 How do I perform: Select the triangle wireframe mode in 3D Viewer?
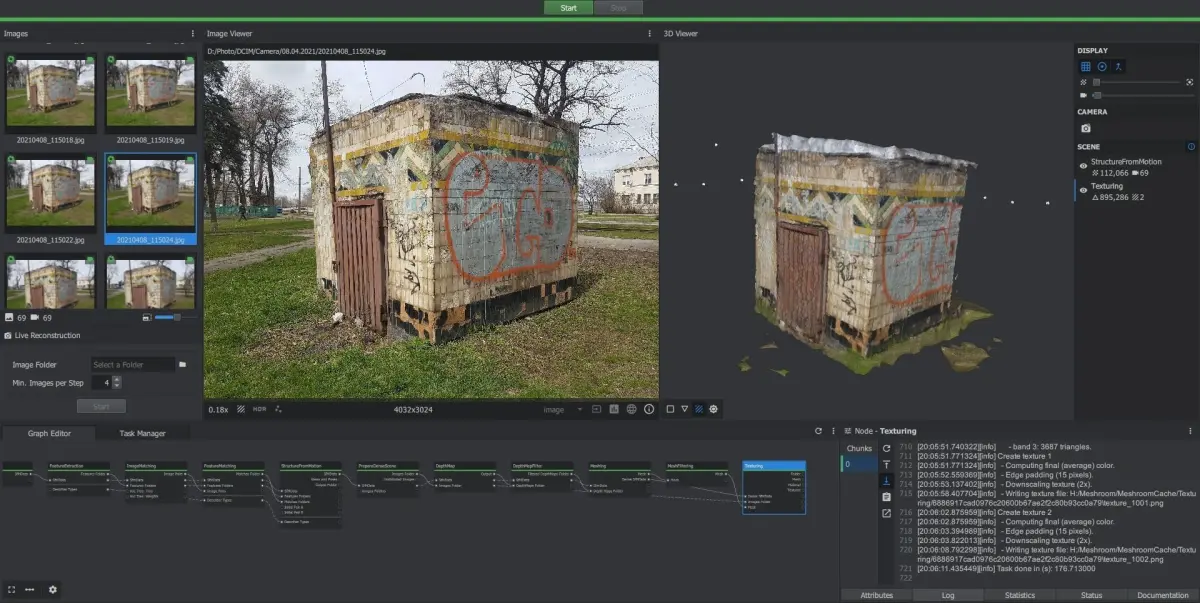[684, 409]
